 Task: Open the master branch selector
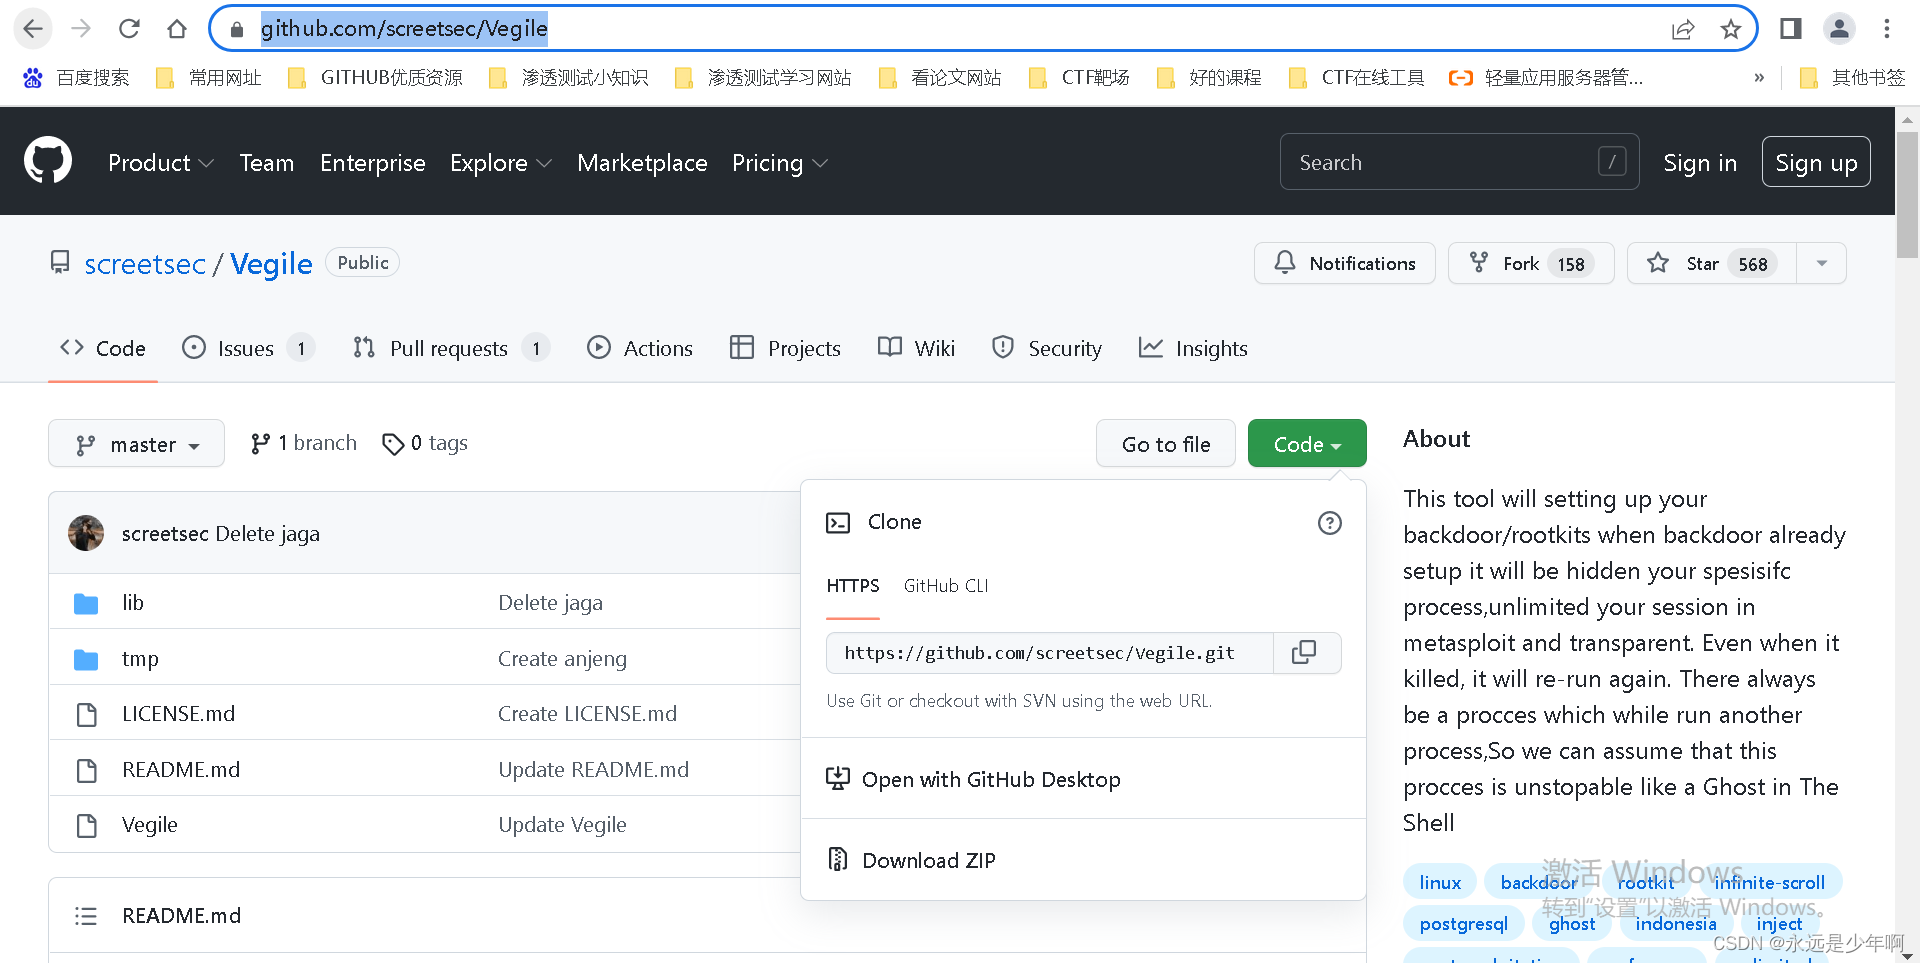[137, 444]
